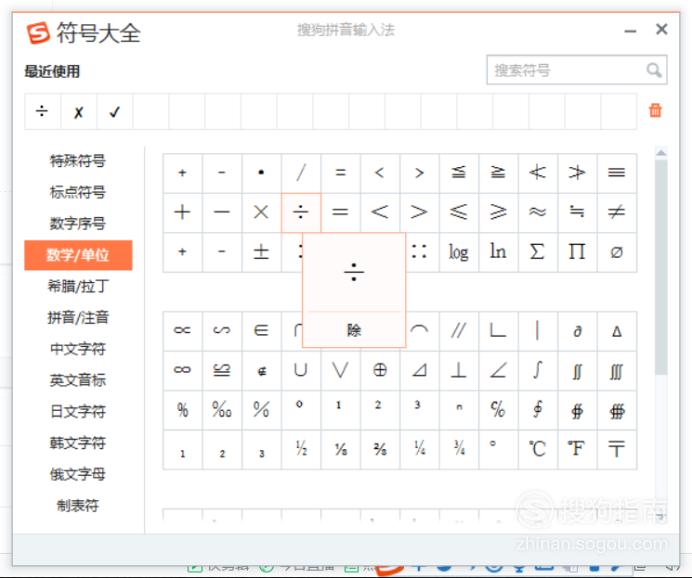The width and height of the screenshot is (692, 578).
Task: Insert the ∞ infinity symbol
Action: click(182, 370)
